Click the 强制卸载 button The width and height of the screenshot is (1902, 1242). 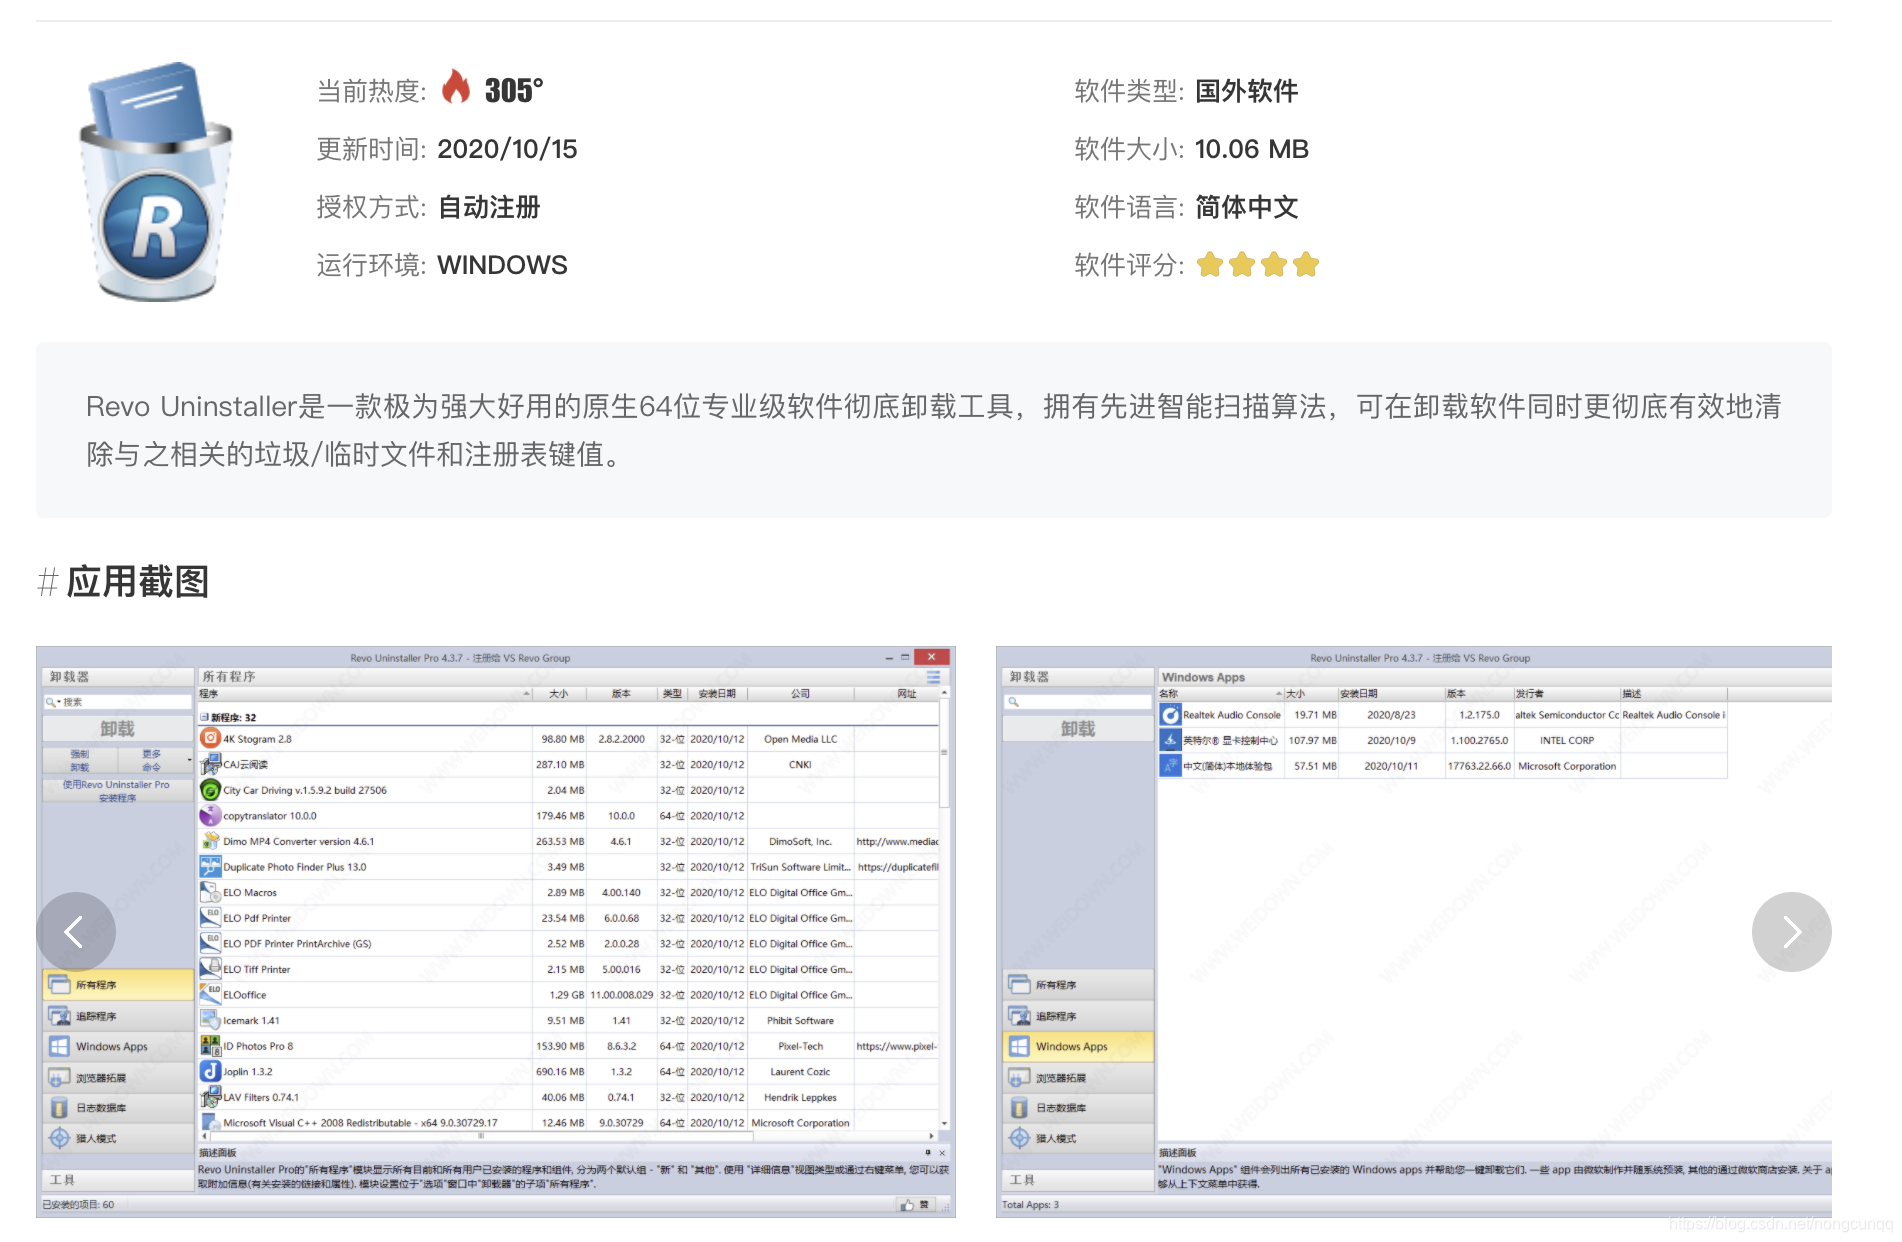point(80,761)
